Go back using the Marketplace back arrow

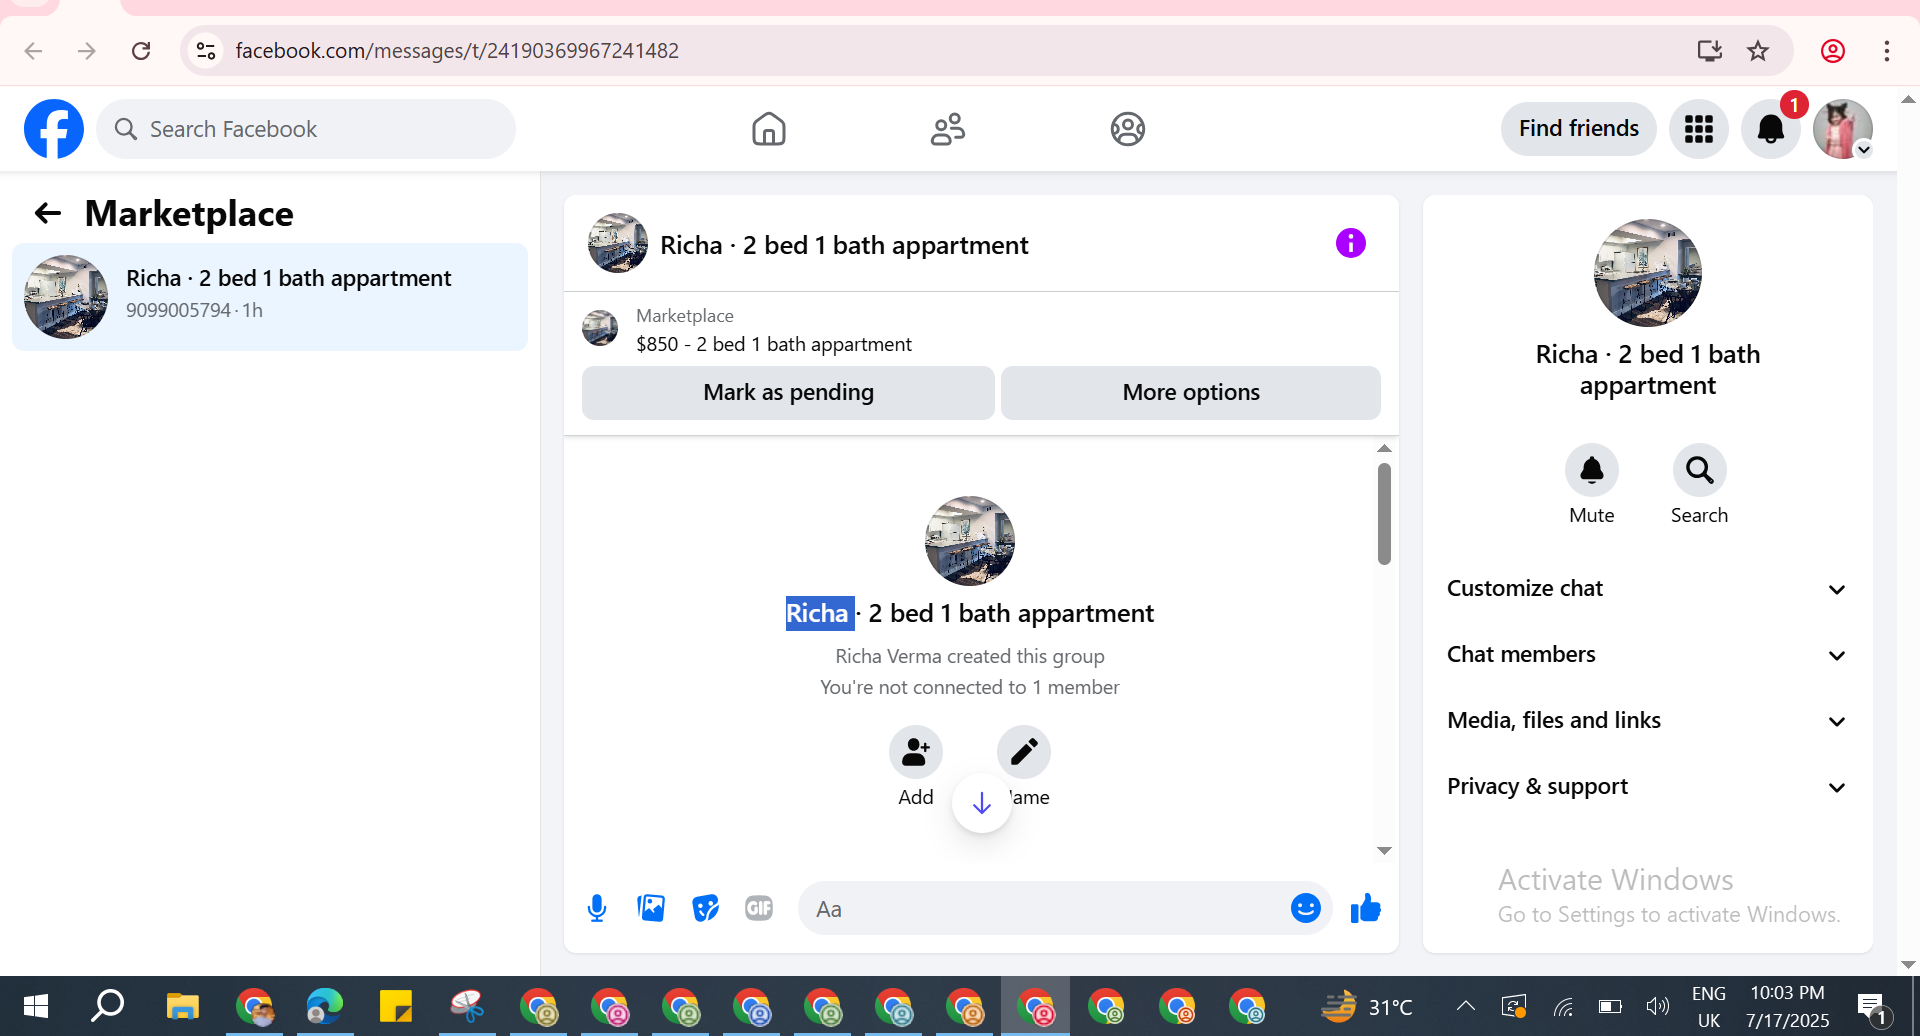48,213
